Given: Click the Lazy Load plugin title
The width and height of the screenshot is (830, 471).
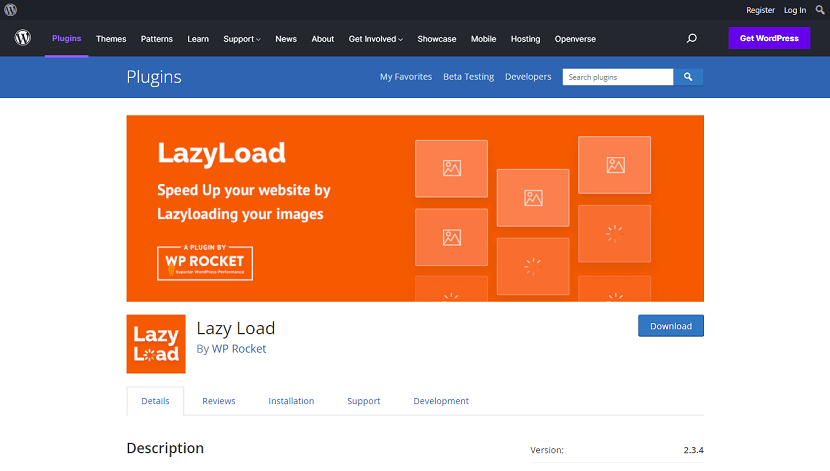Looking at the screenshot, I should coord(236,328).
